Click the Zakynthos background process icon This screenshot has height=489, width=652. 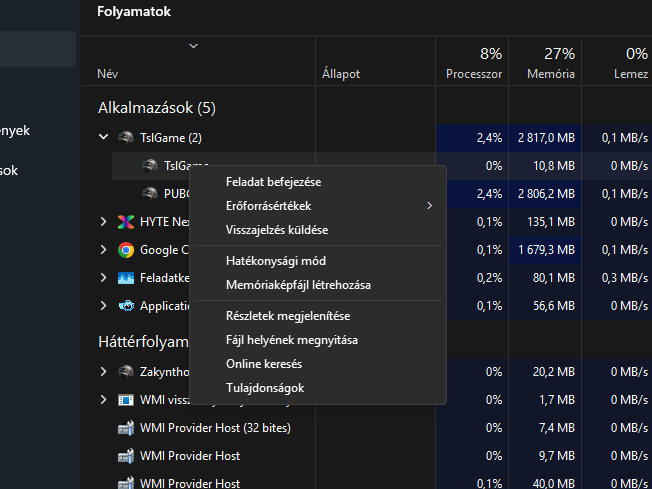[x=126, y=372]
